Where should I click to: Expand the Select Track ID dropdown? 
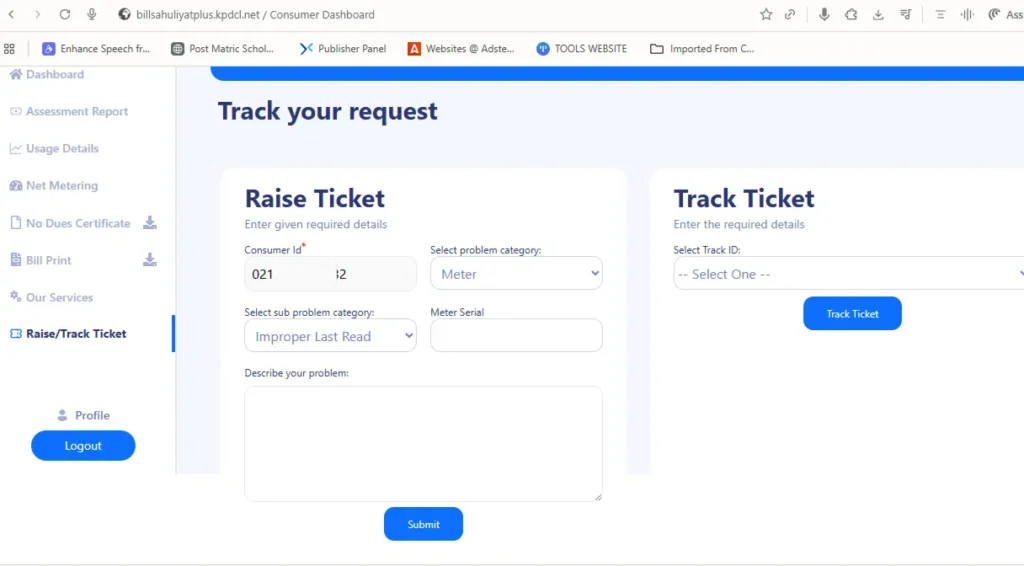click(x=850, y=274)
